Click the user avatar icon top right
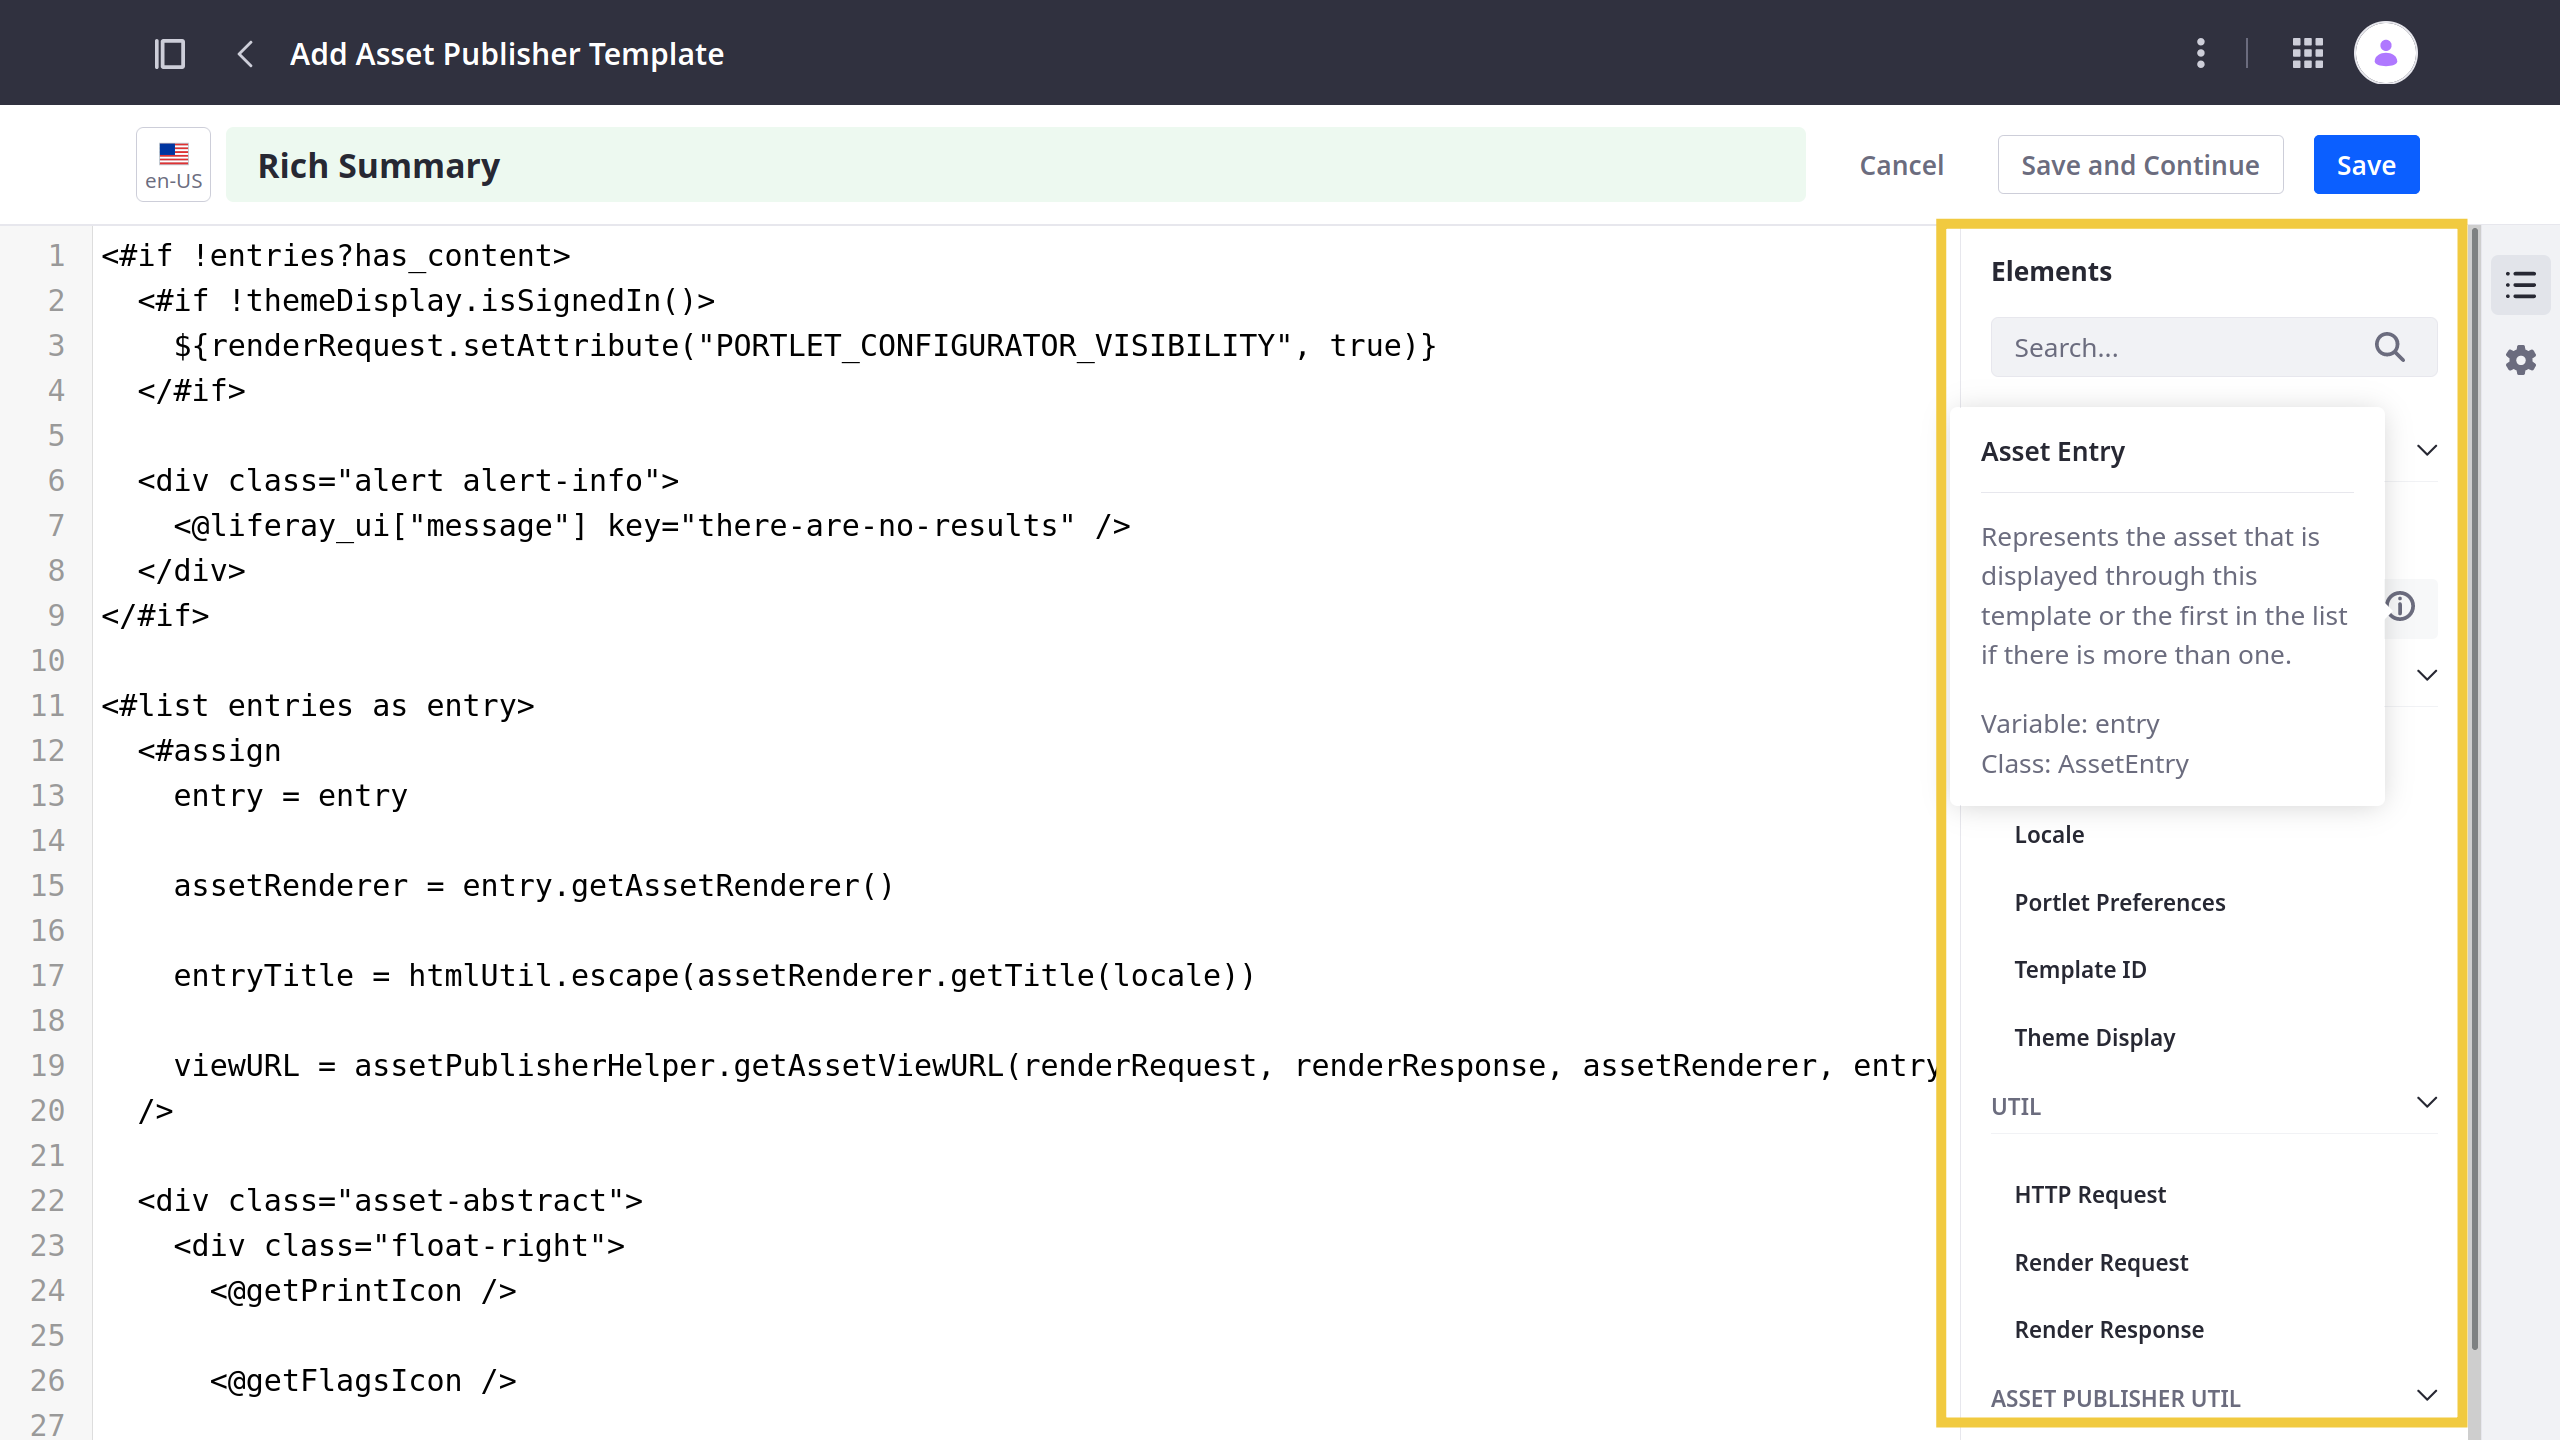The image size is (2560, 1440). click(x=2386, y=53)
